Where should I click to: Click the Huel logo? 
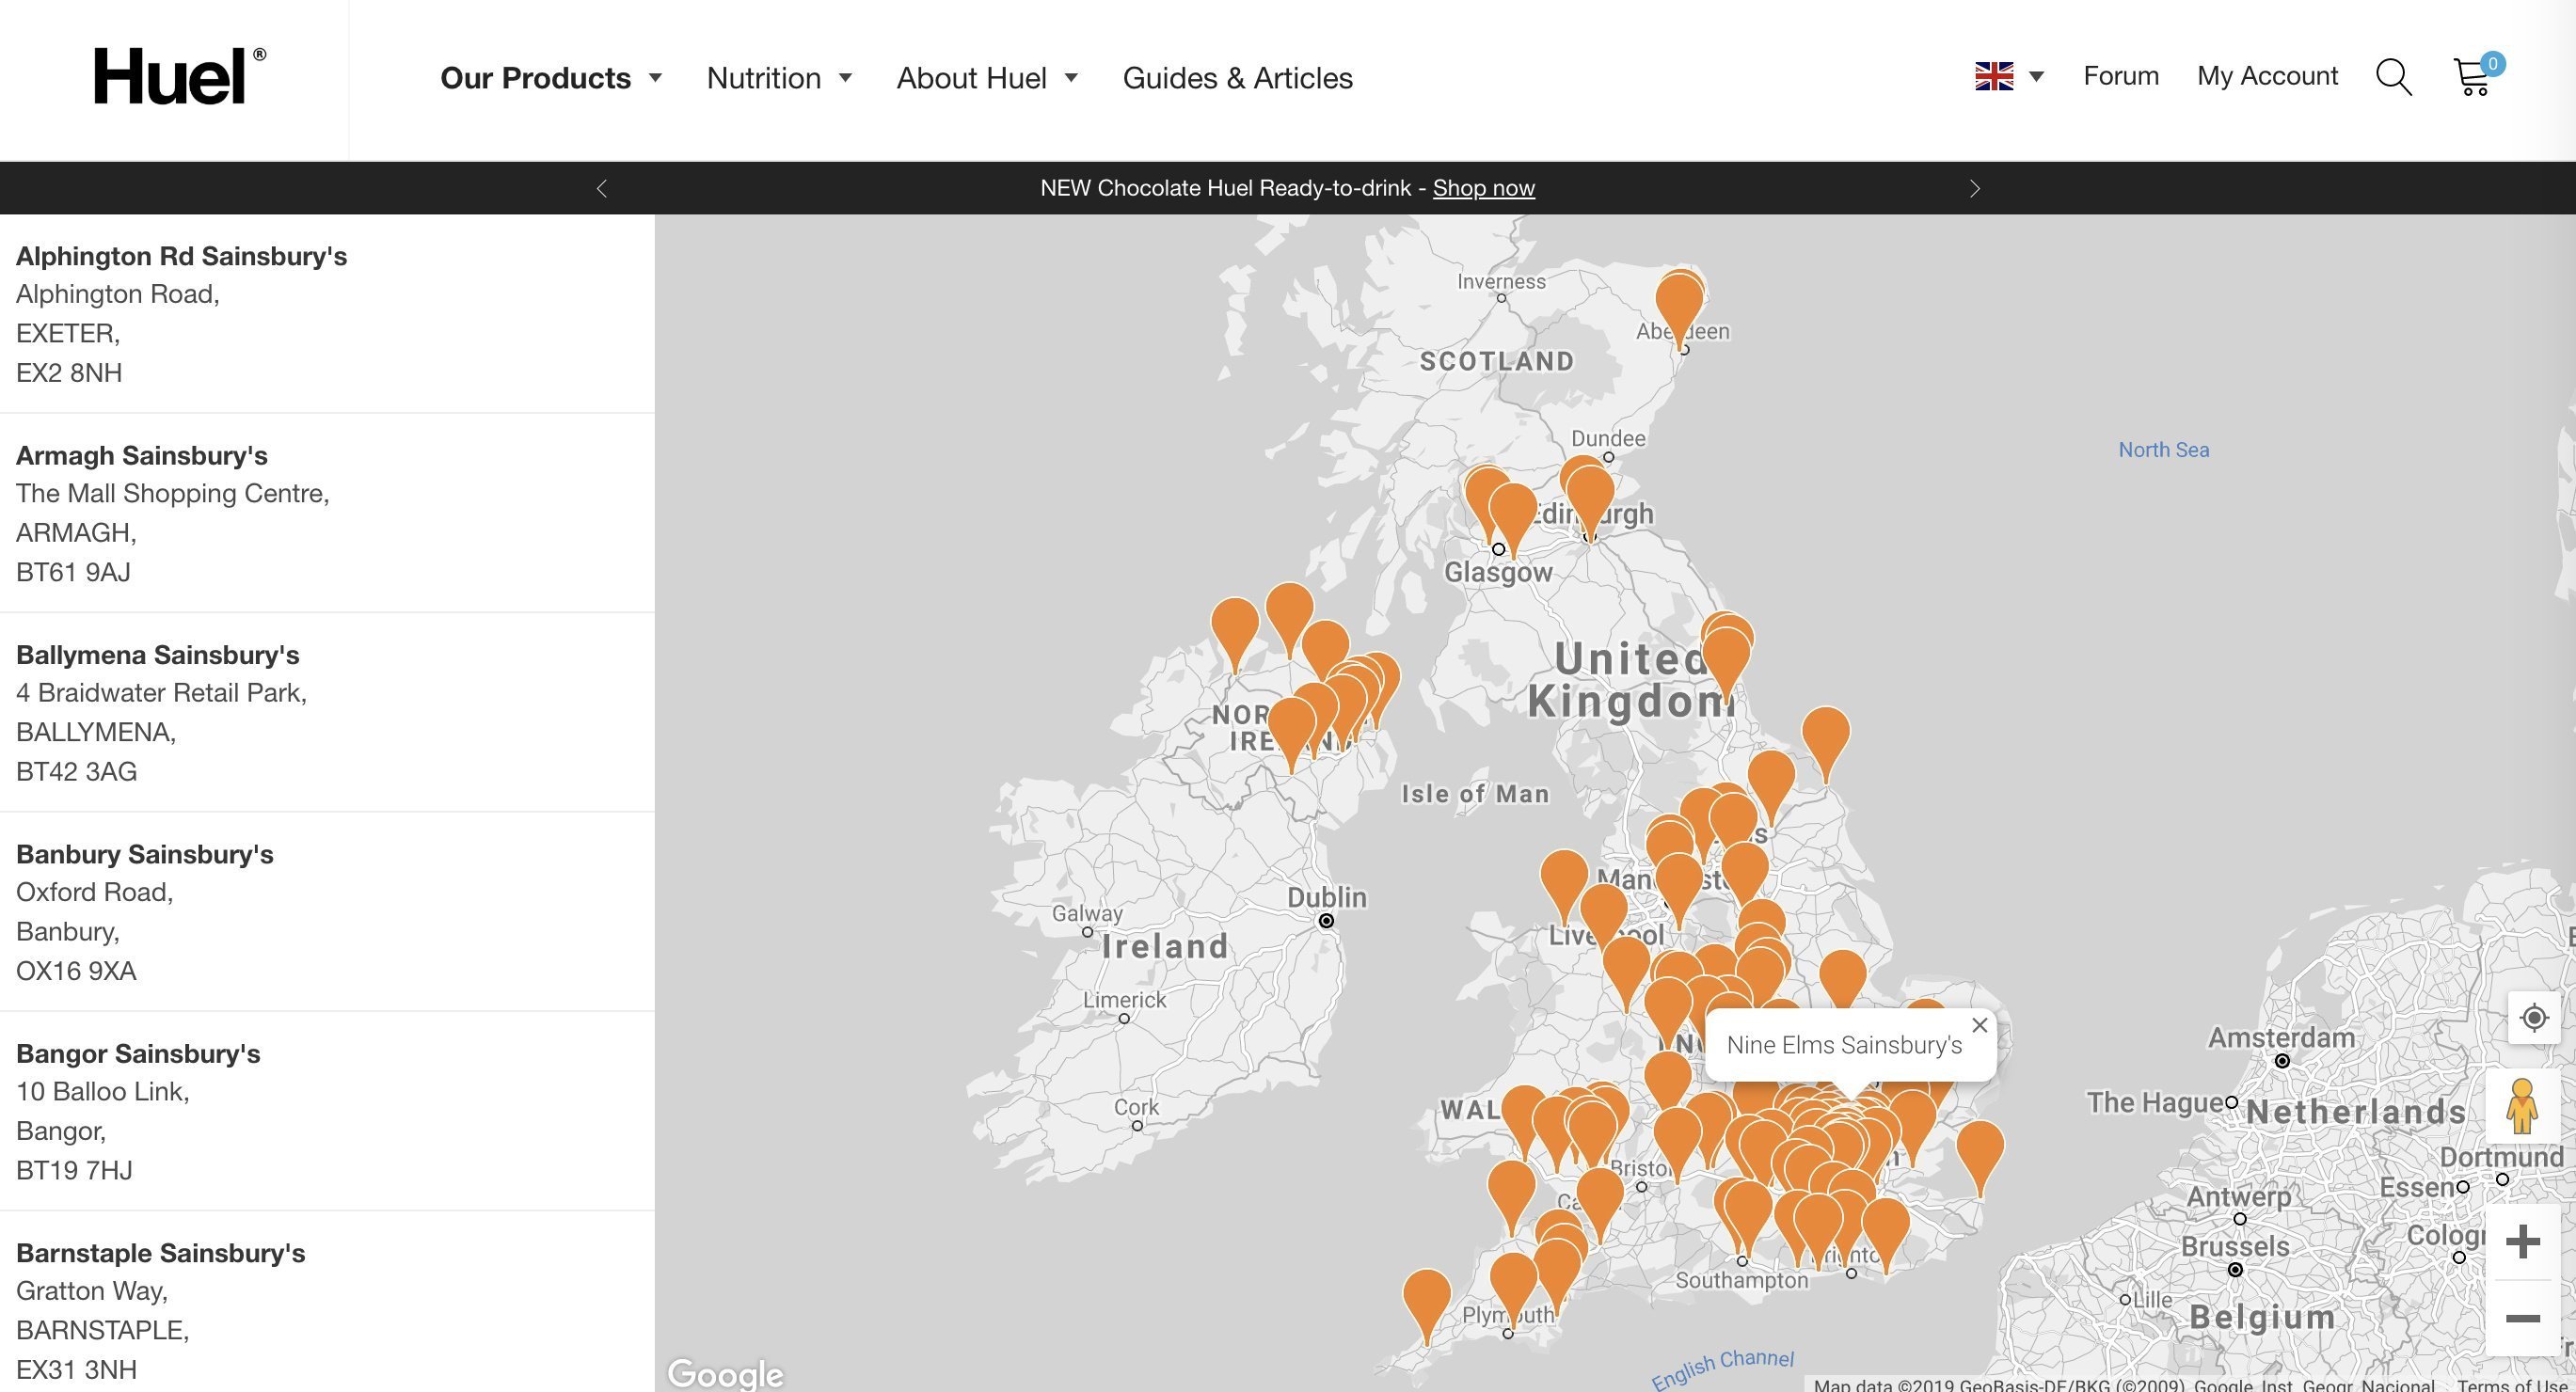coord(180,75)
